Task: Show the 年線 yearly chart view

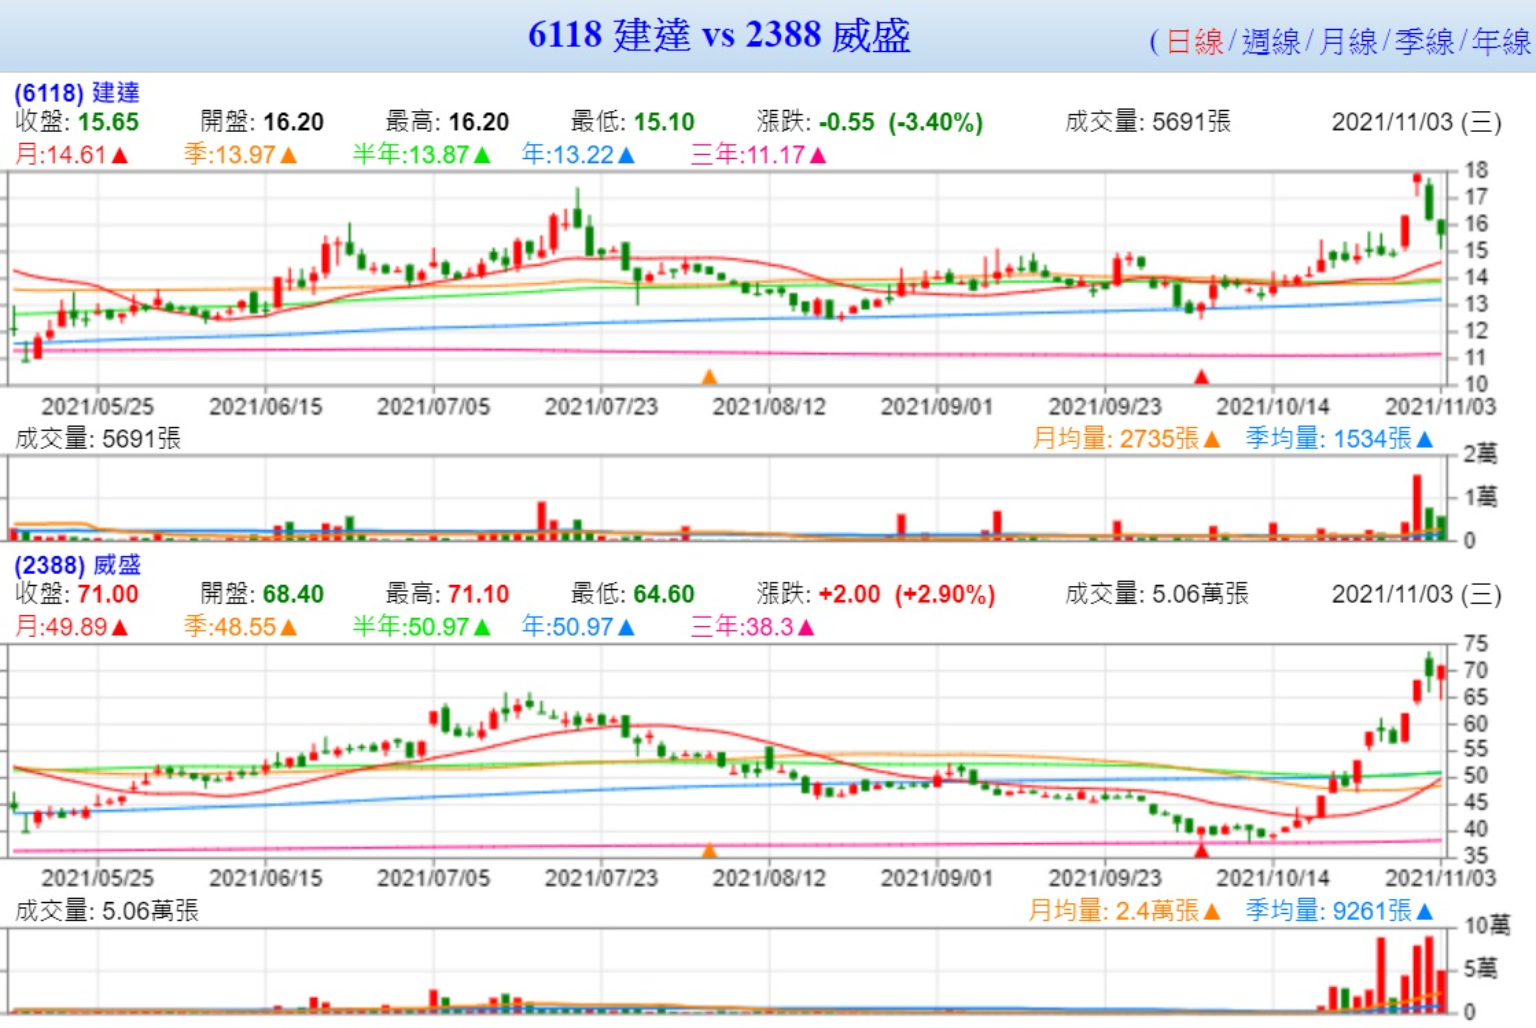Action: click(1501, 41)
